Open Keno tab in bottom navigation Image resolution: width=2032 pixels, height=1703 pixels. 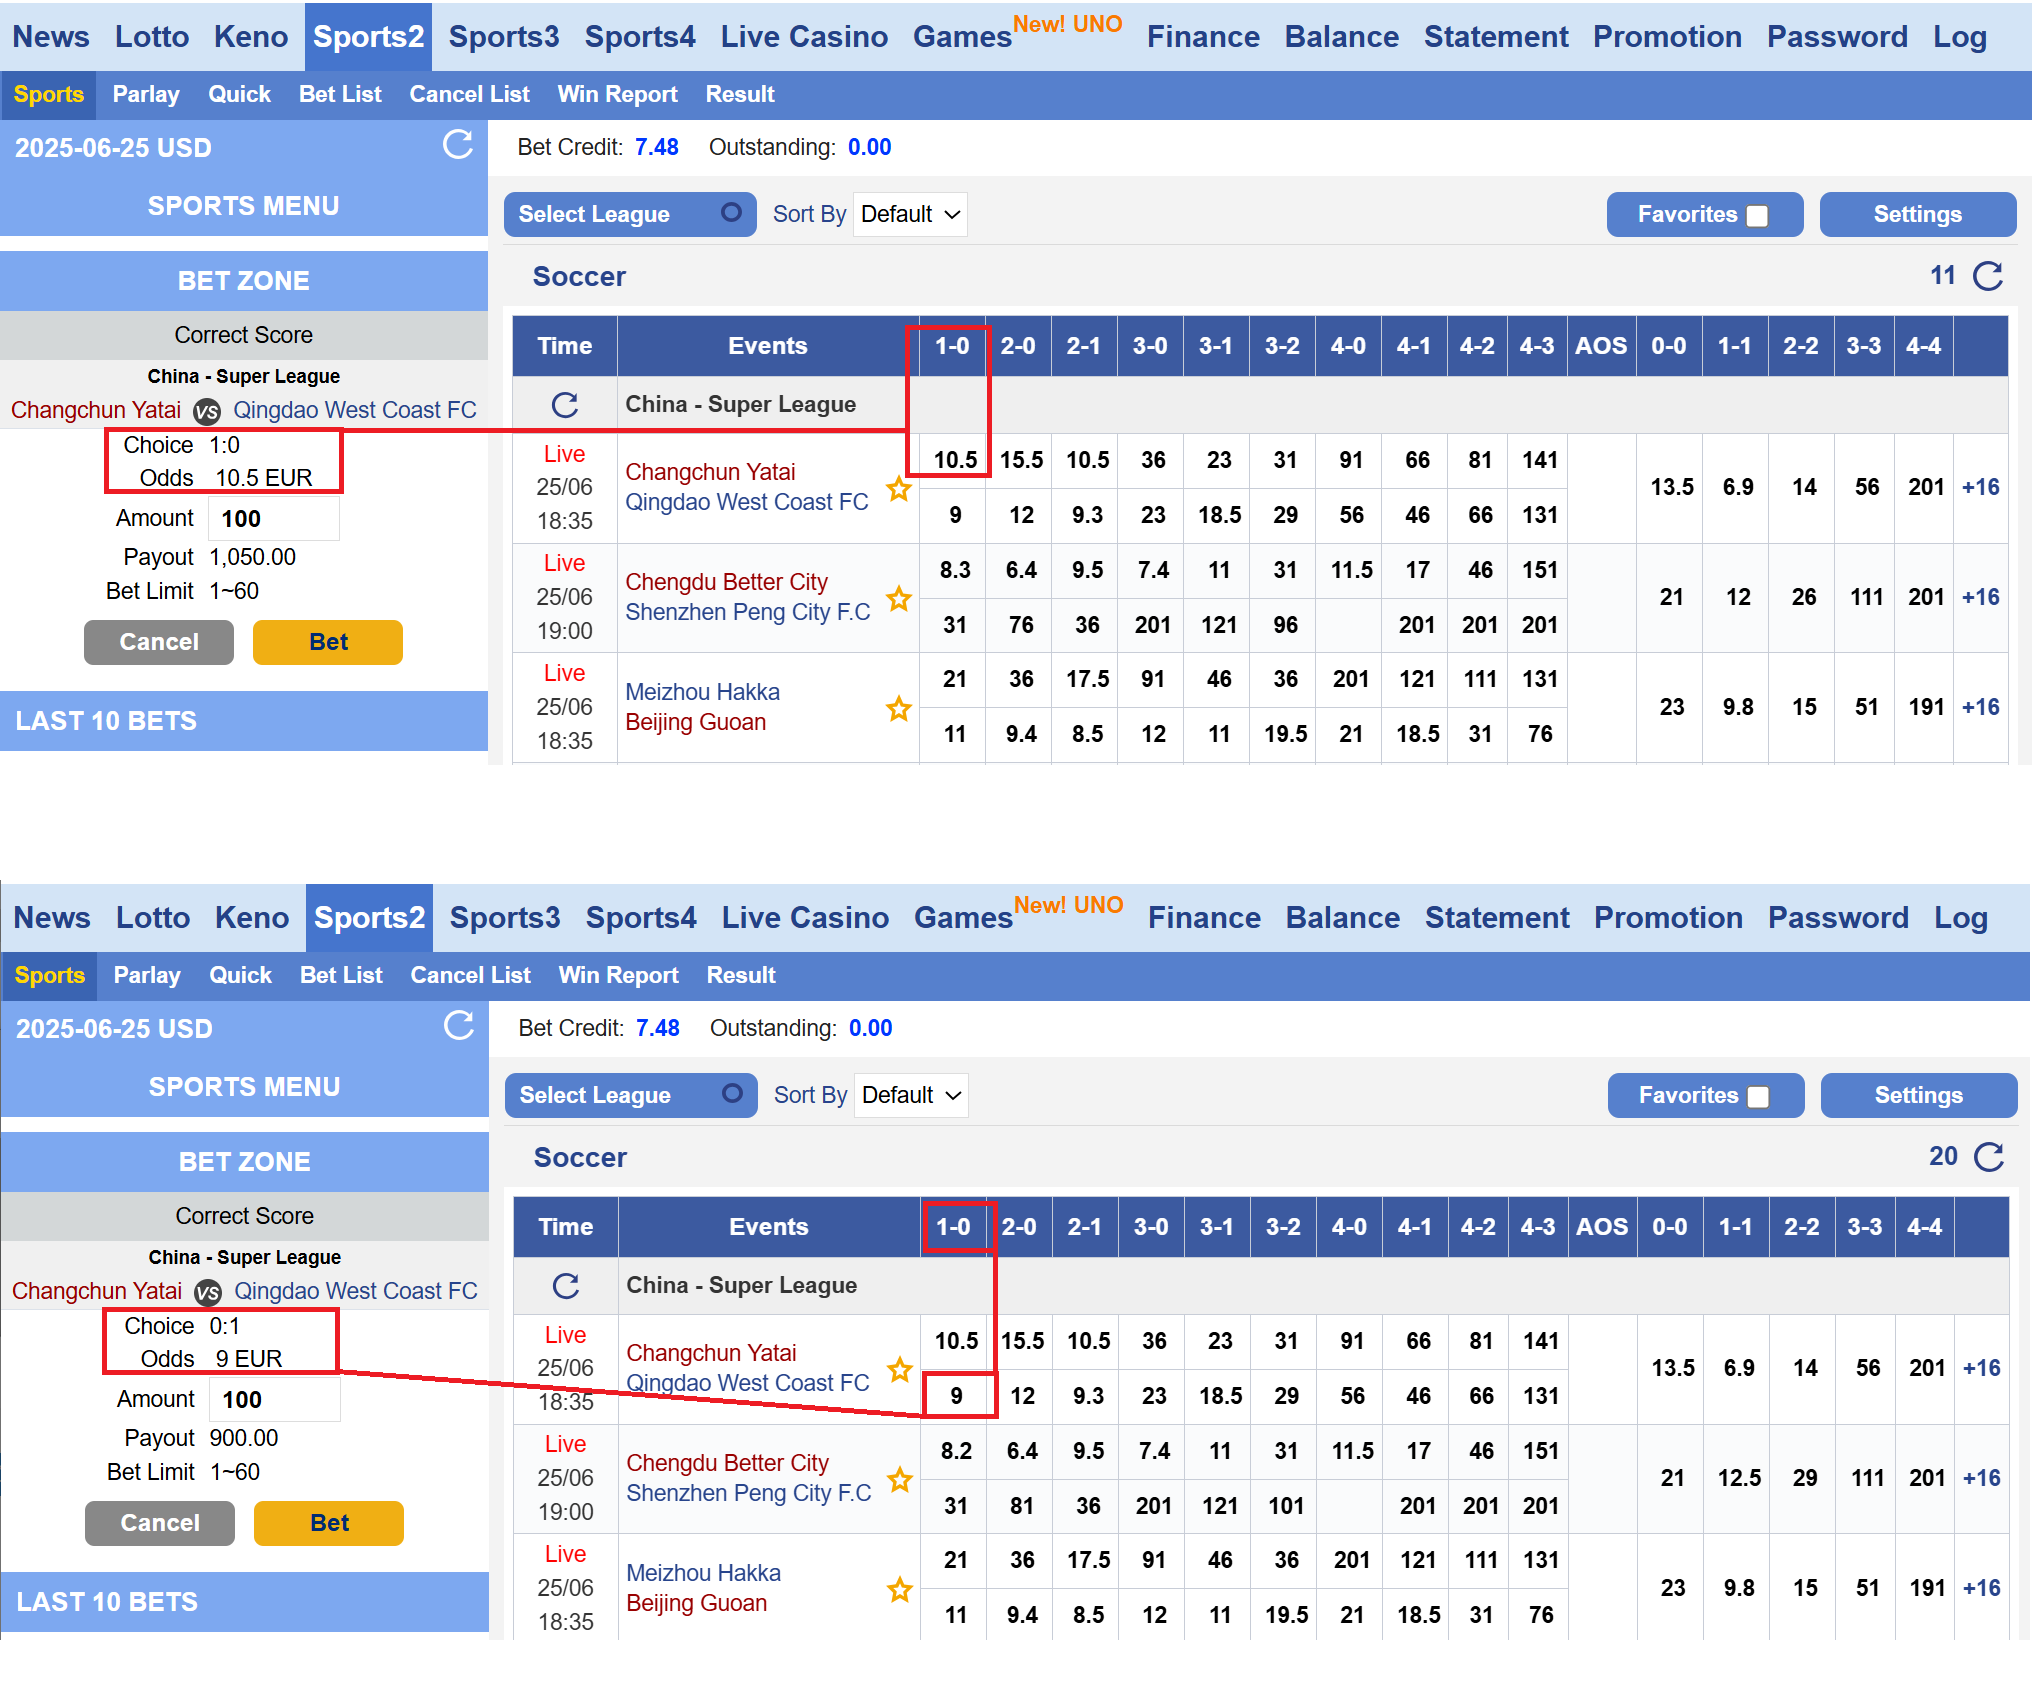pyautogui.click(x=252, y=918)
